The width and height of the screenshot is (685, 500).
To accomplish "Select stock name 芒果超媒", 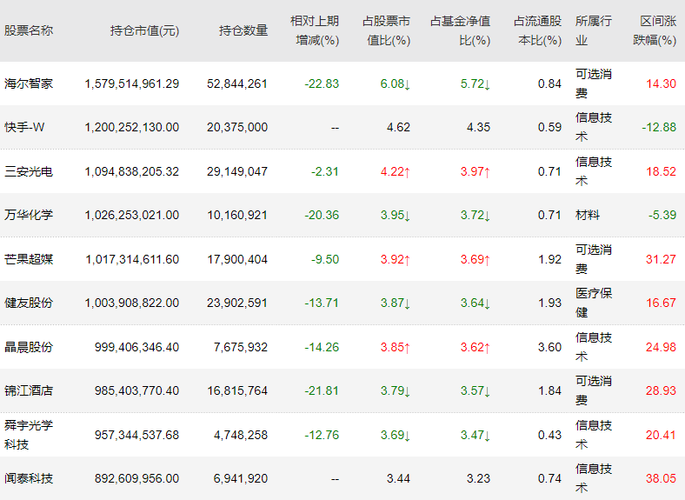I will [x=29, y=259].
